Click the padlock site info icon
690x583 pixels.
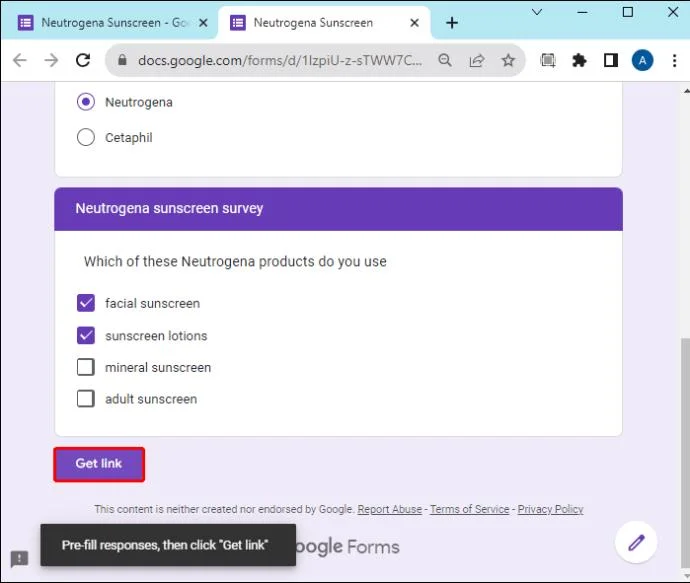coord(122,60)
